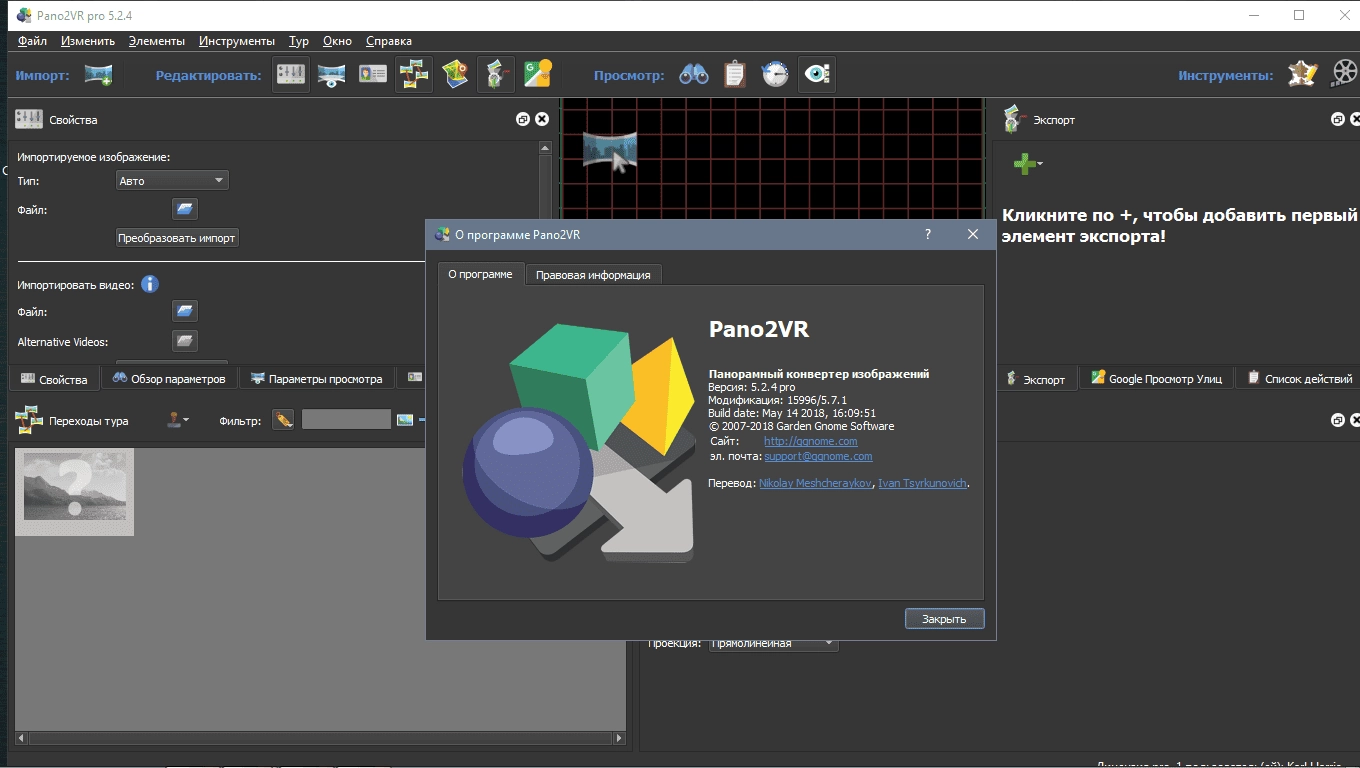
Task: Open the Справка menu
Action: 389,41
